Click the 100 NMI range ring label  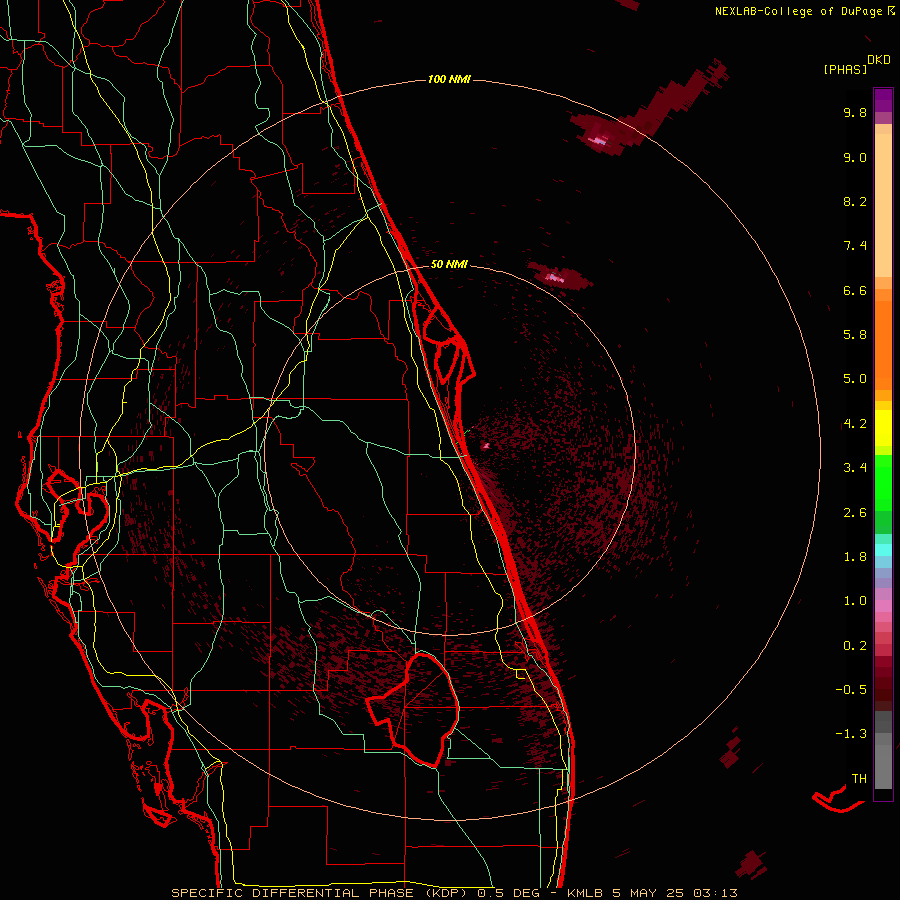coord(449,79)
